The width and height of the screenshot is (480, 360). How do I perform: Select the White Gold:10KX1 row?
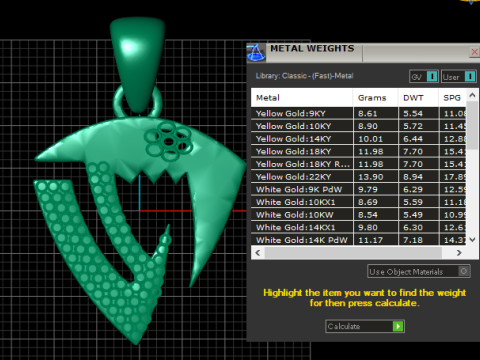click(359, 202)
